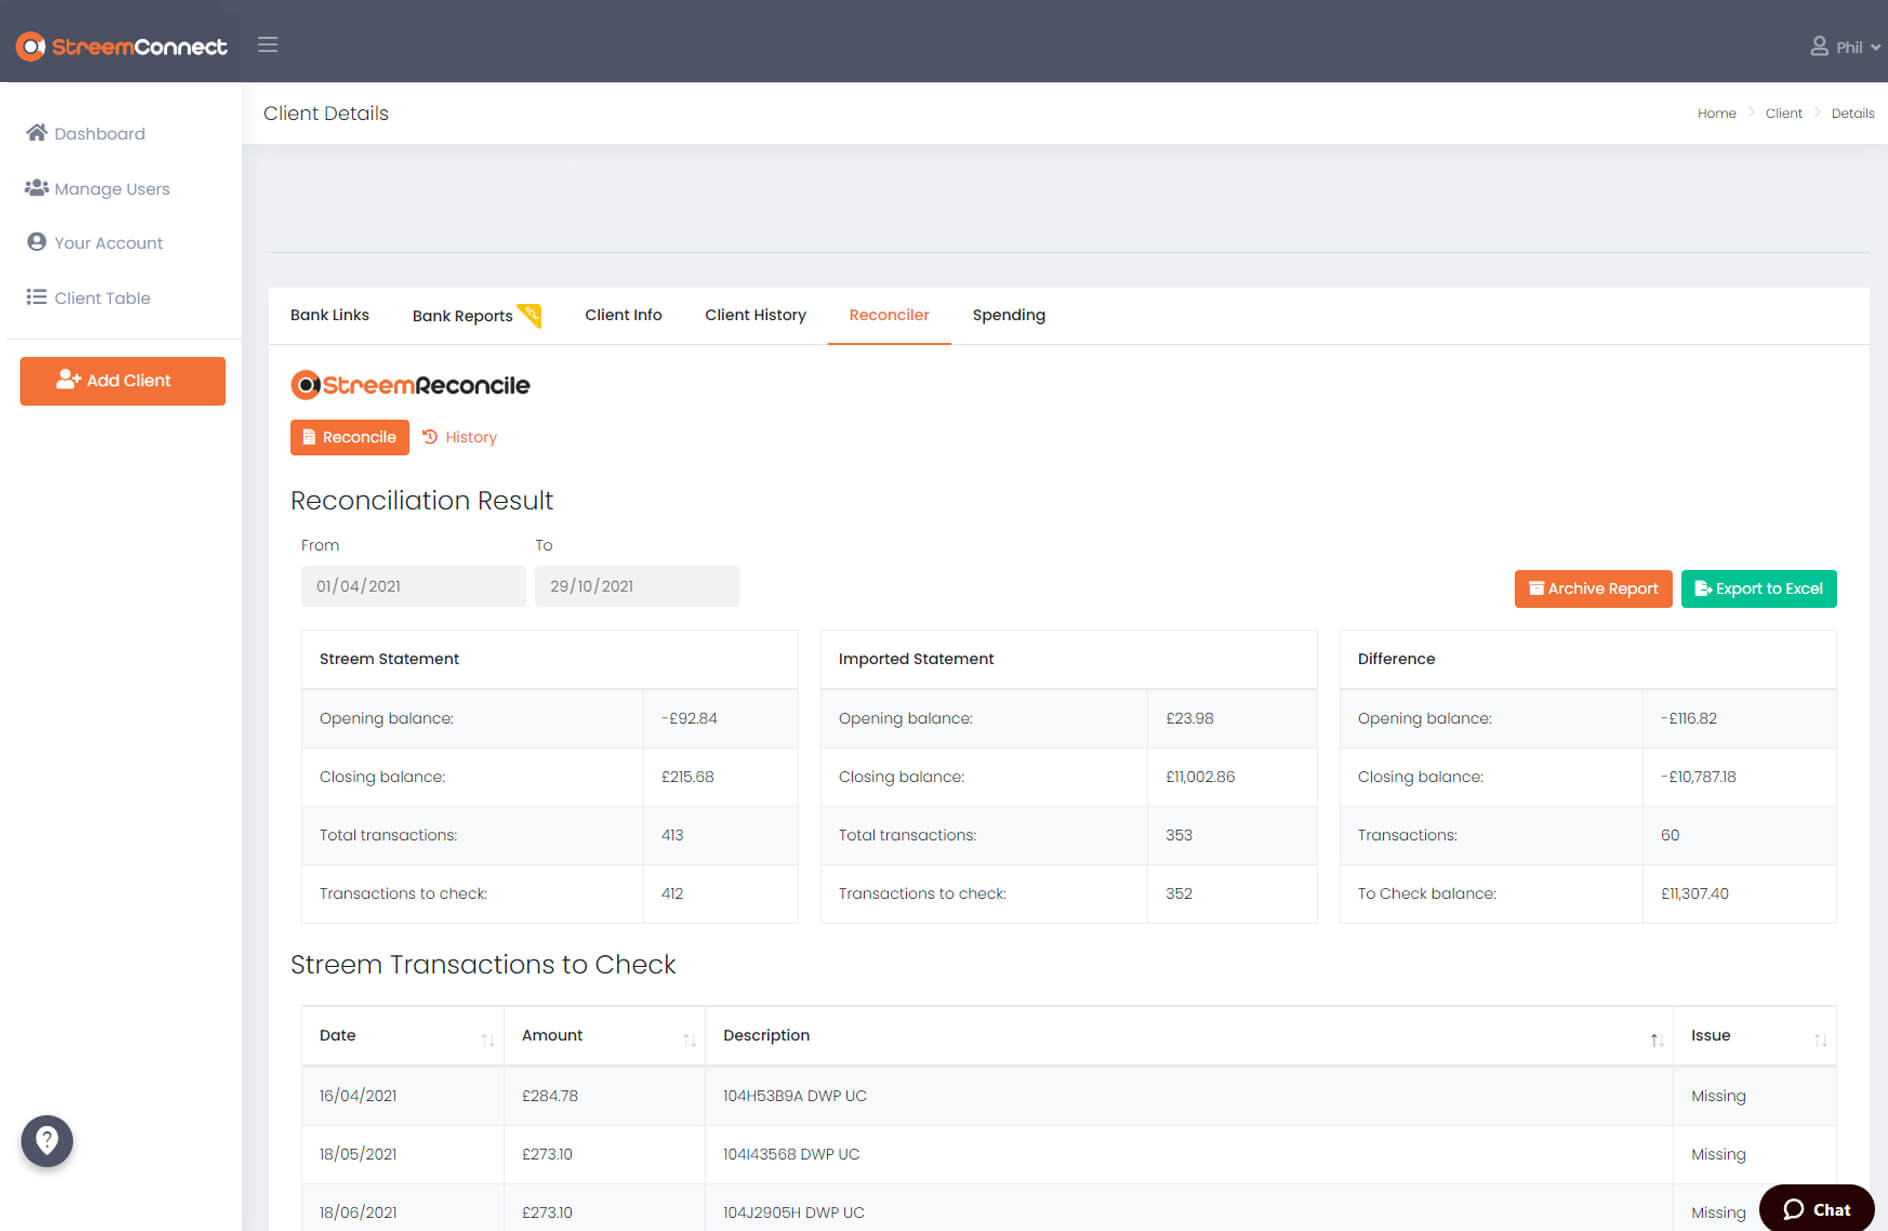This screenshot has width=1888, height=1231.
Task: Toggle the hamburger sidebar menu
Action: [x=267, y=45]
